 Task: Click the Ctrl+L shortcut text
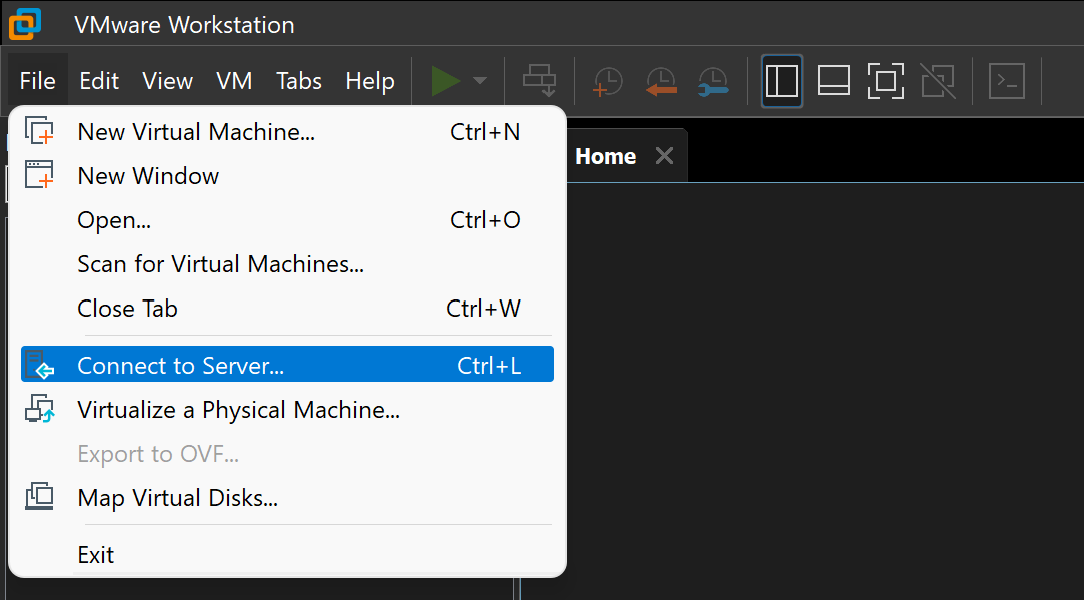click(x=489, y=366)
